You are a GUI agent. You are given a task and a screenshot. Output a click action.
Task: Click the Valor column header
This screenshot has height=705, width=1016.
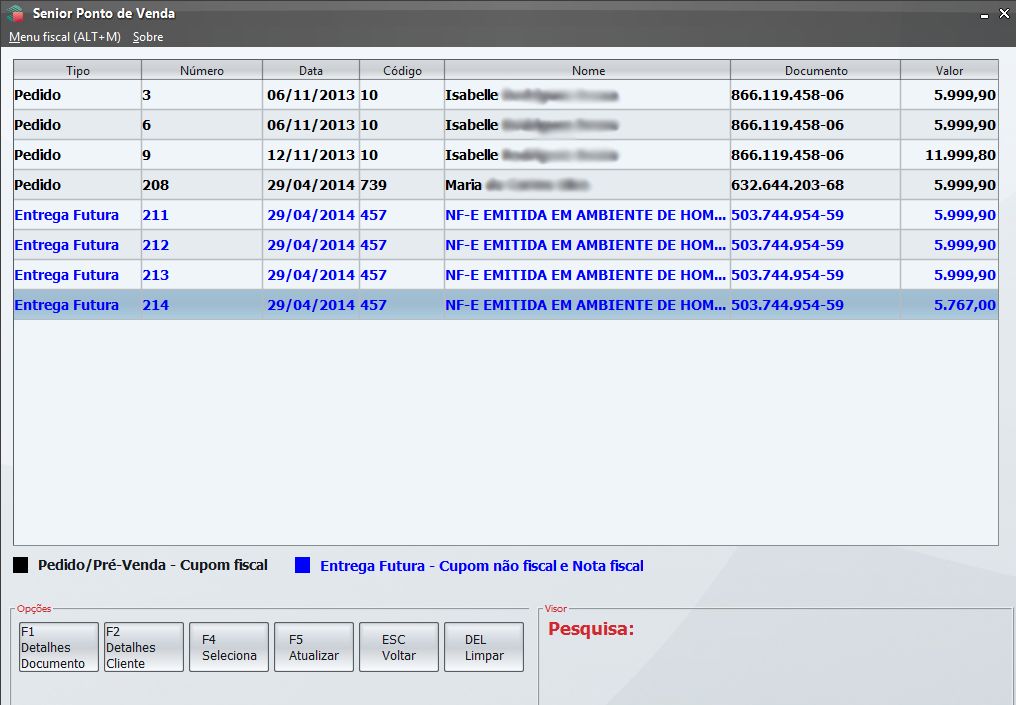pos(949,70)
